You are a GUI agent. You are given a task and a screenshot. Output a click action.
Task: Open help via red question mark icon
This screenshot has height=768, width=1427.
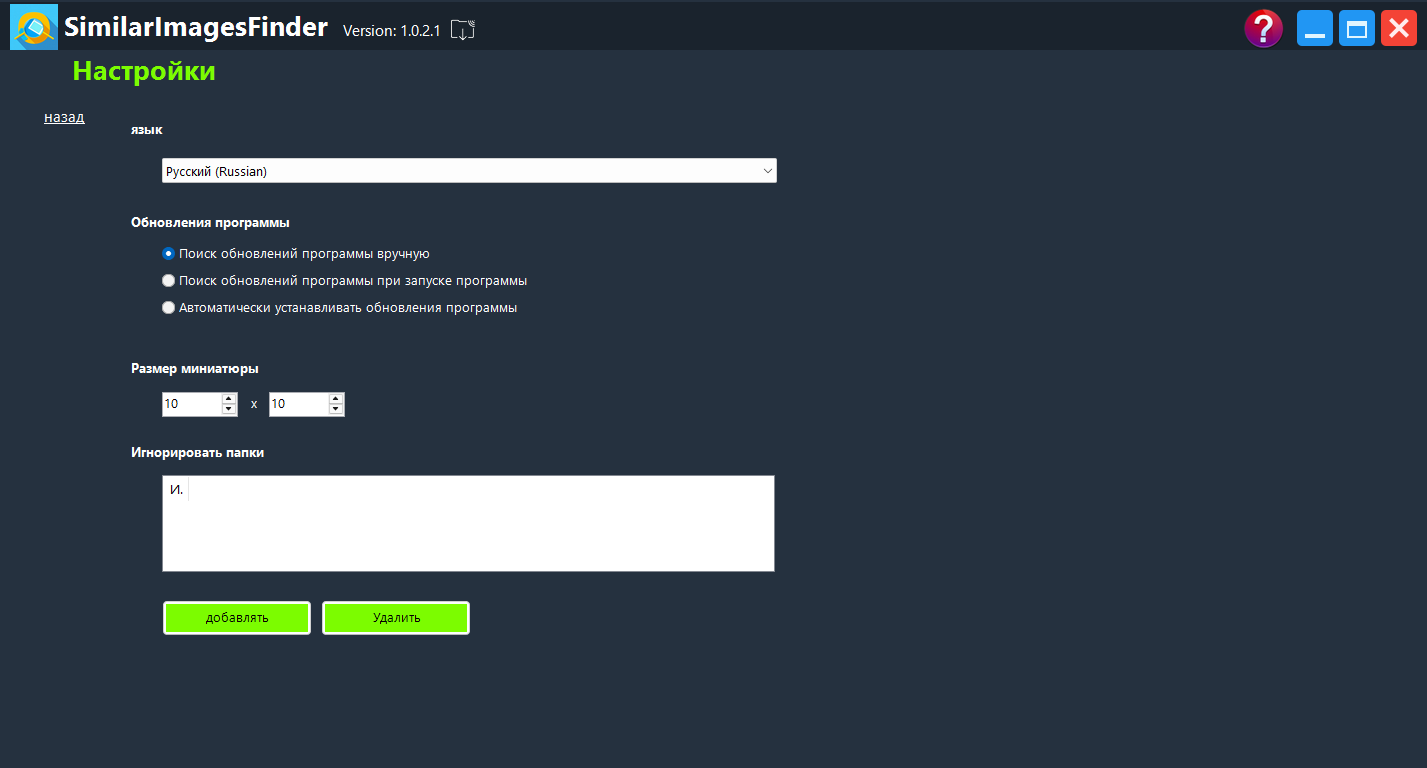pyautogui.click(x=1263, y=28)
